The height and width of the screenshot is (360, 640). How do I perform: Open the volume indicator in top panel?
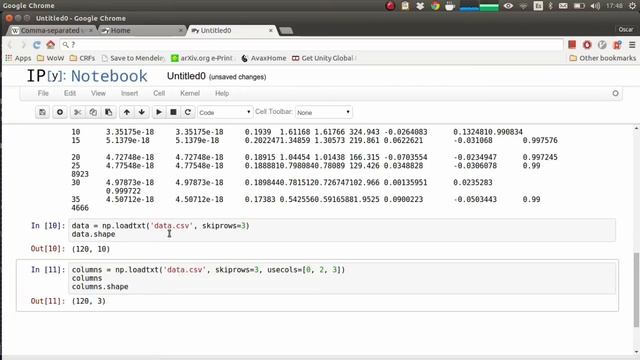tap(595, 6)
